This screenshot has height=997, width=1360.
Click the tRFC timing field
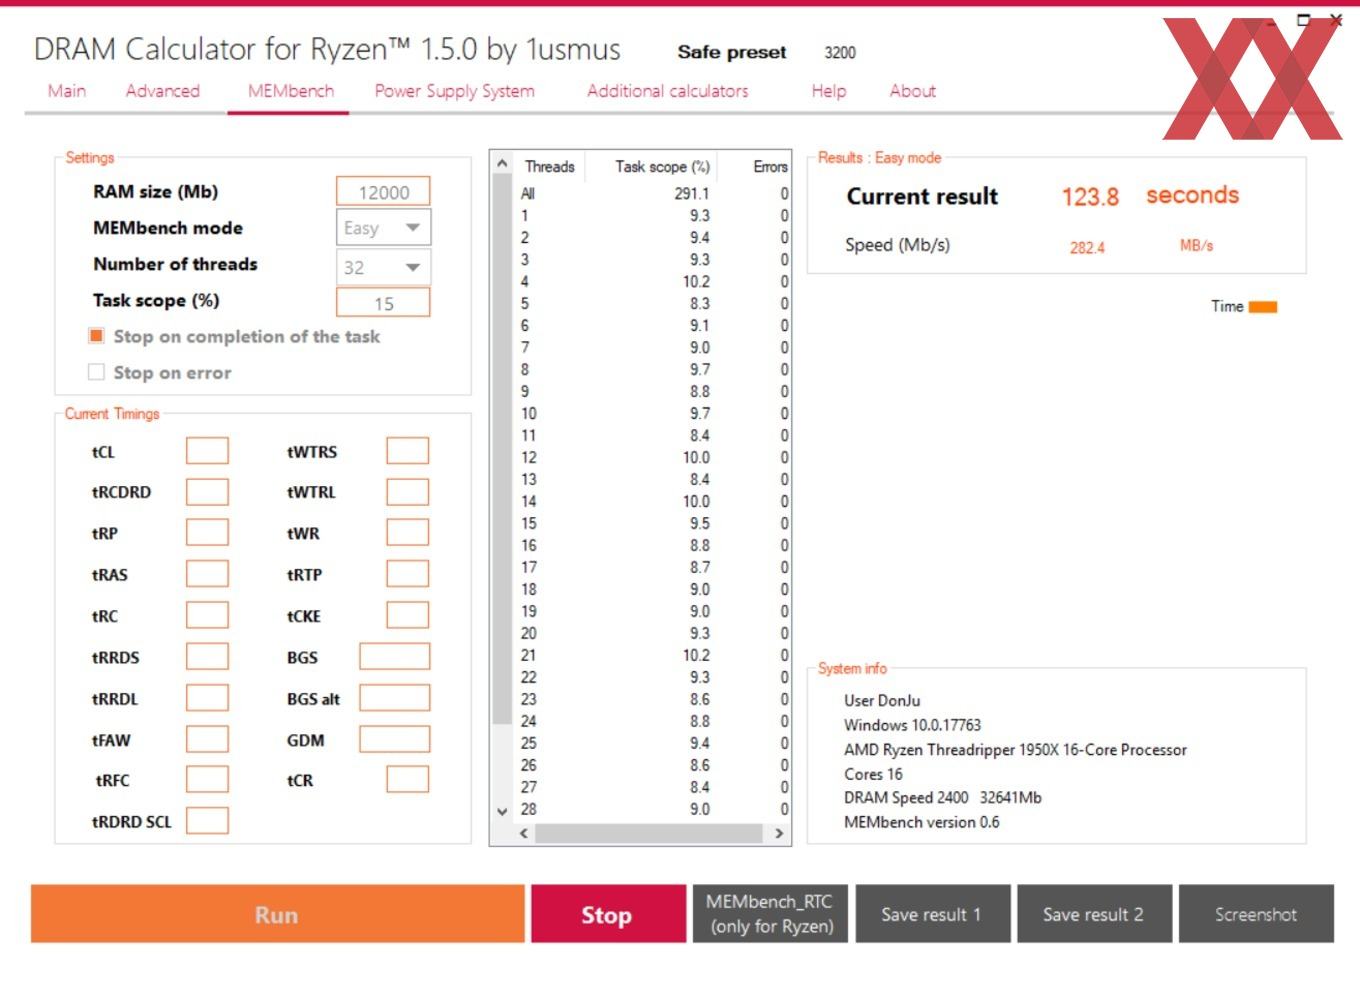point(207,780)
